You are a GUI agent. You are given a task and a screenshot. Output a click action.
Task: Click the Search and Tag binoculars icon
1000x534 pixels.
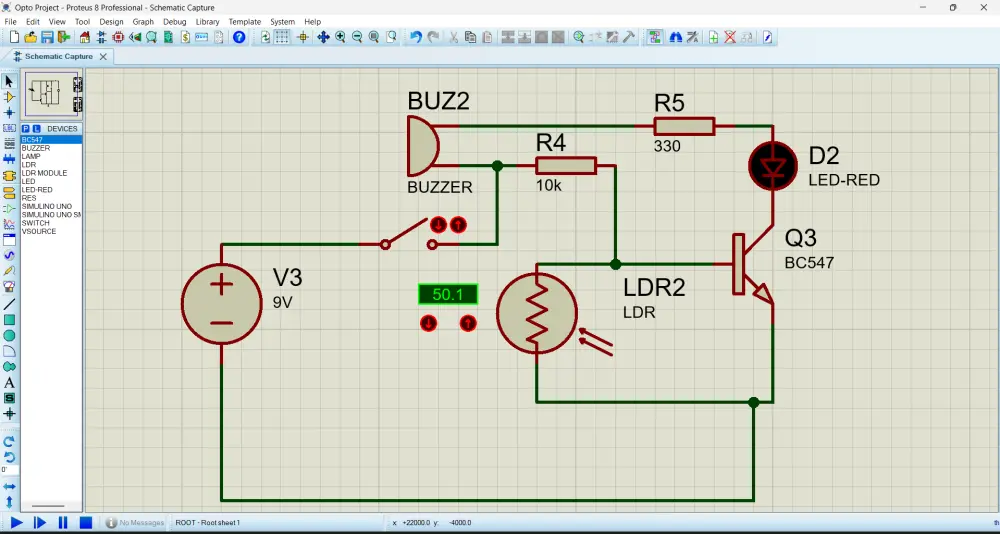[x=675, y=37]
